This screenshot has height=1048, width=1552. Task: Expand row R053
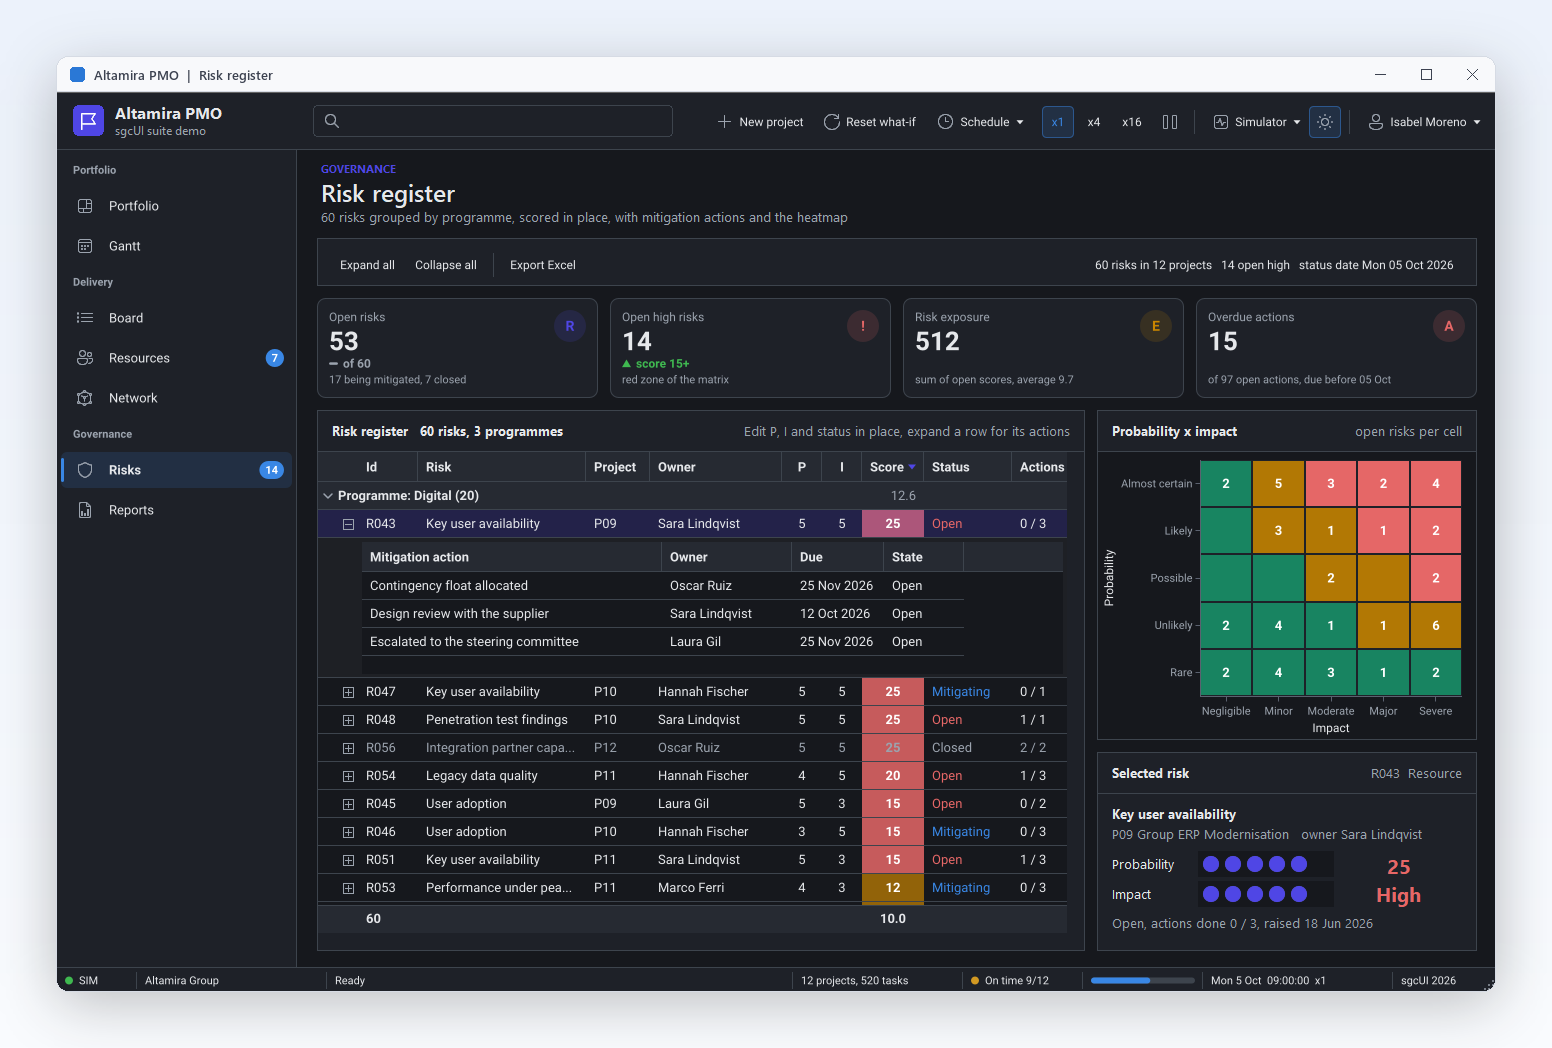(x=348, y=888)
